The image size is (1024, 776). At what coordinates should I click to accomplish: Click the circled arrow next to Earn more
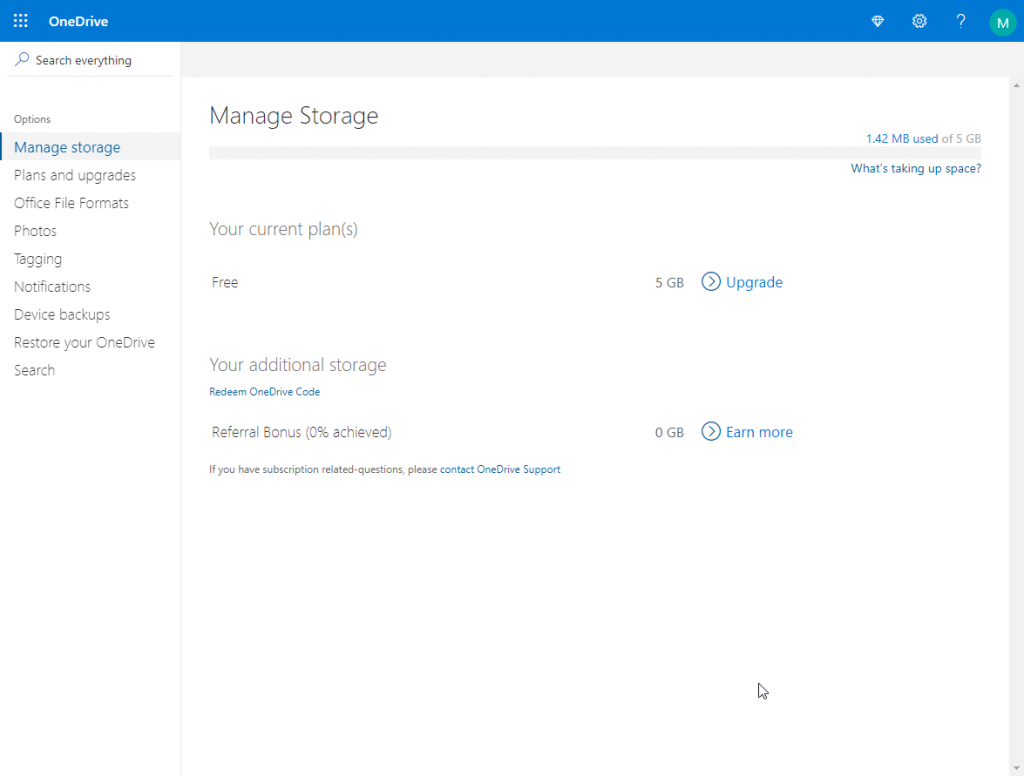click(x=711, y=431)
